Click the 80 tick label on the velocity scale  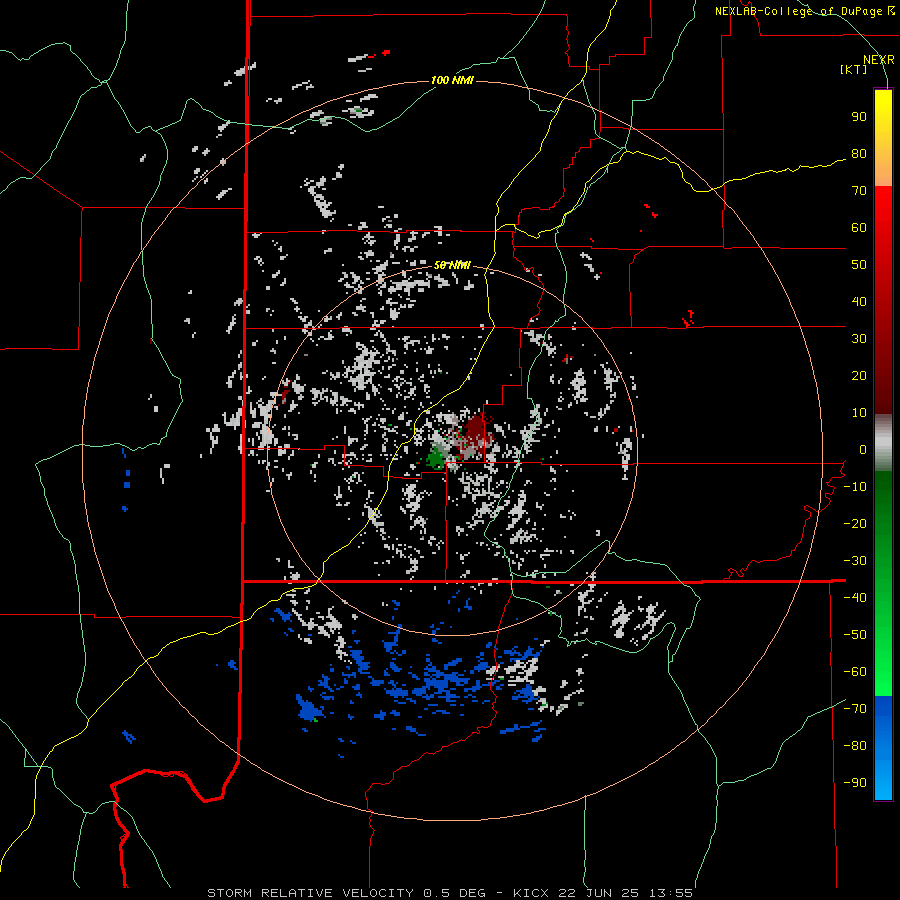click(x=859, y=154)
